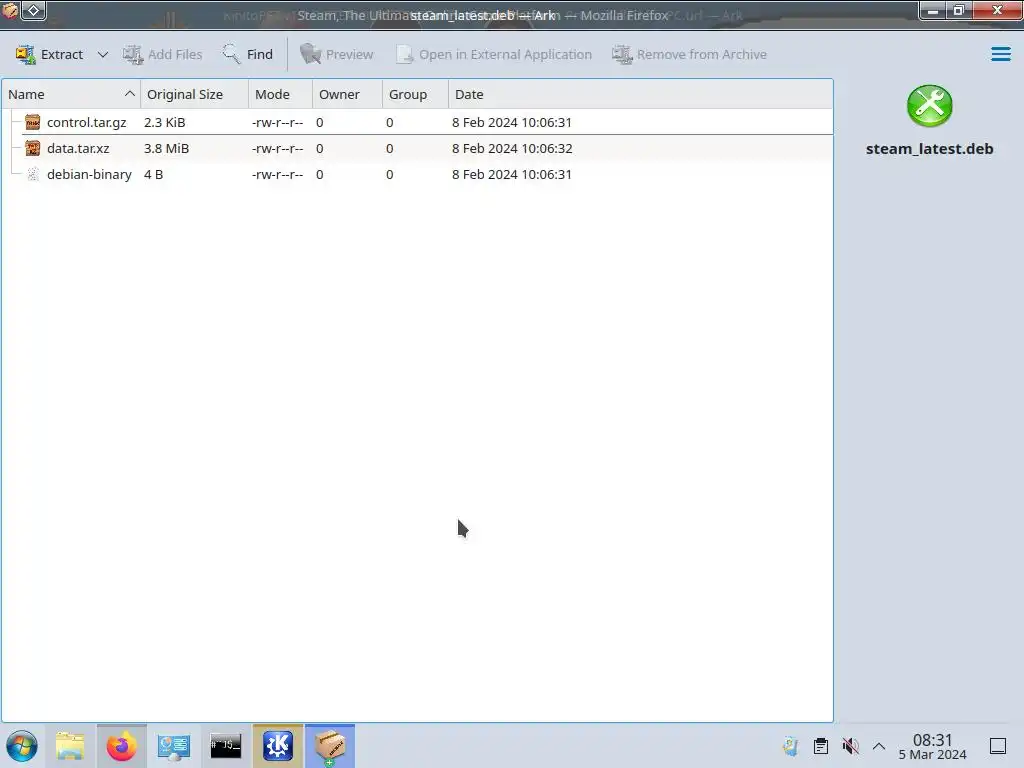Viewport: 1024px width, 768px height.
Task: Switch to Firefox in taskbar
Action: point(121,746)
